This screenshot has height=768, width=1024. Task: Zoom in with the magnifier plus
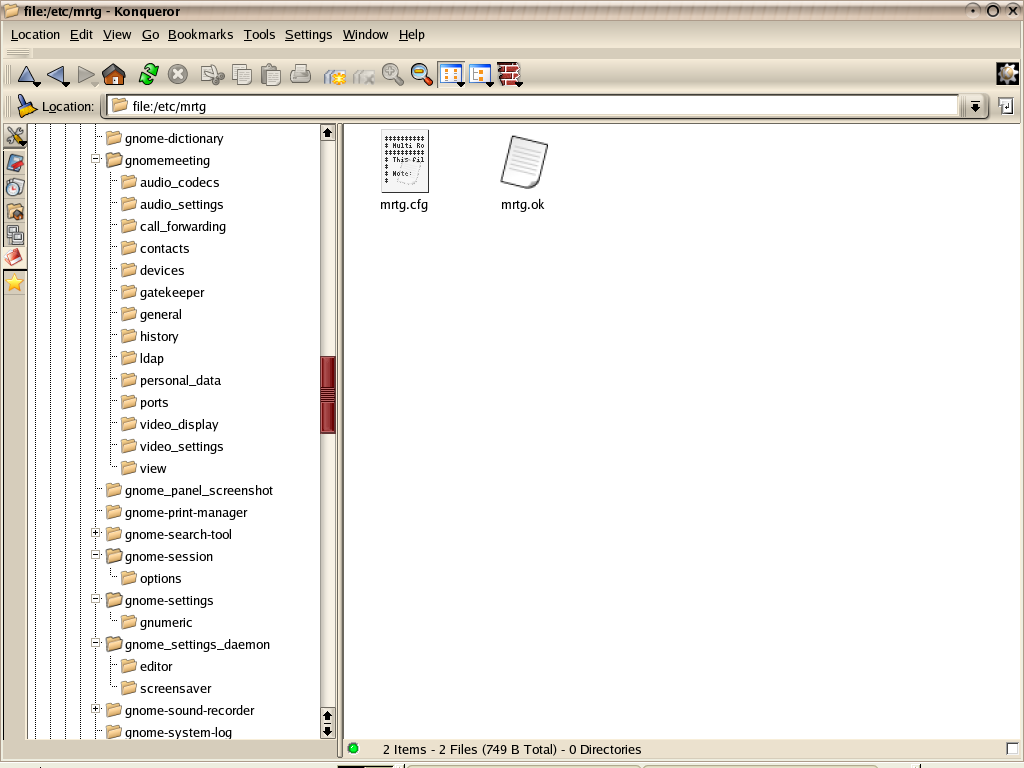[x=392, y=74]
